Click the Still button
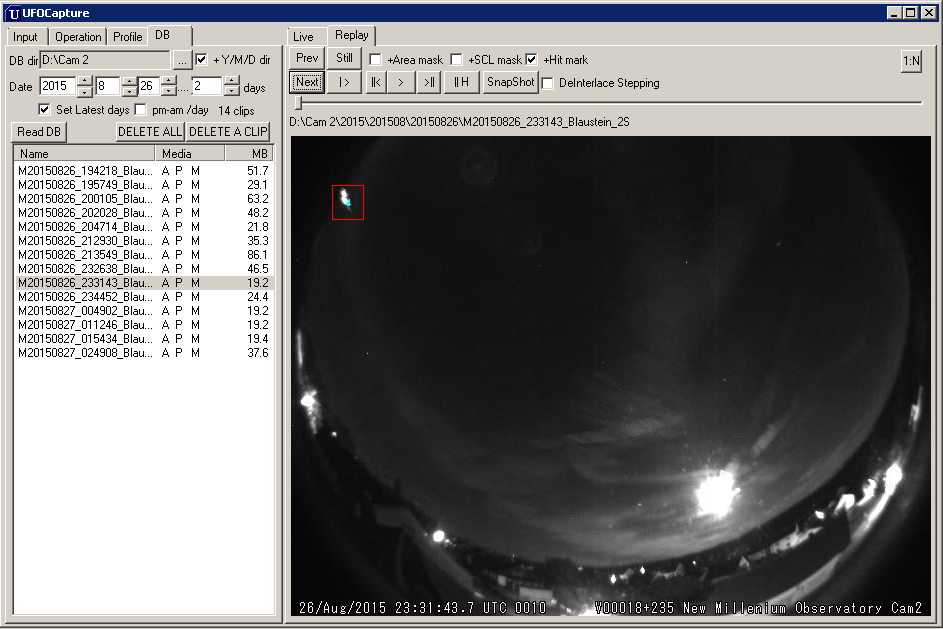 tap(344, 58)
